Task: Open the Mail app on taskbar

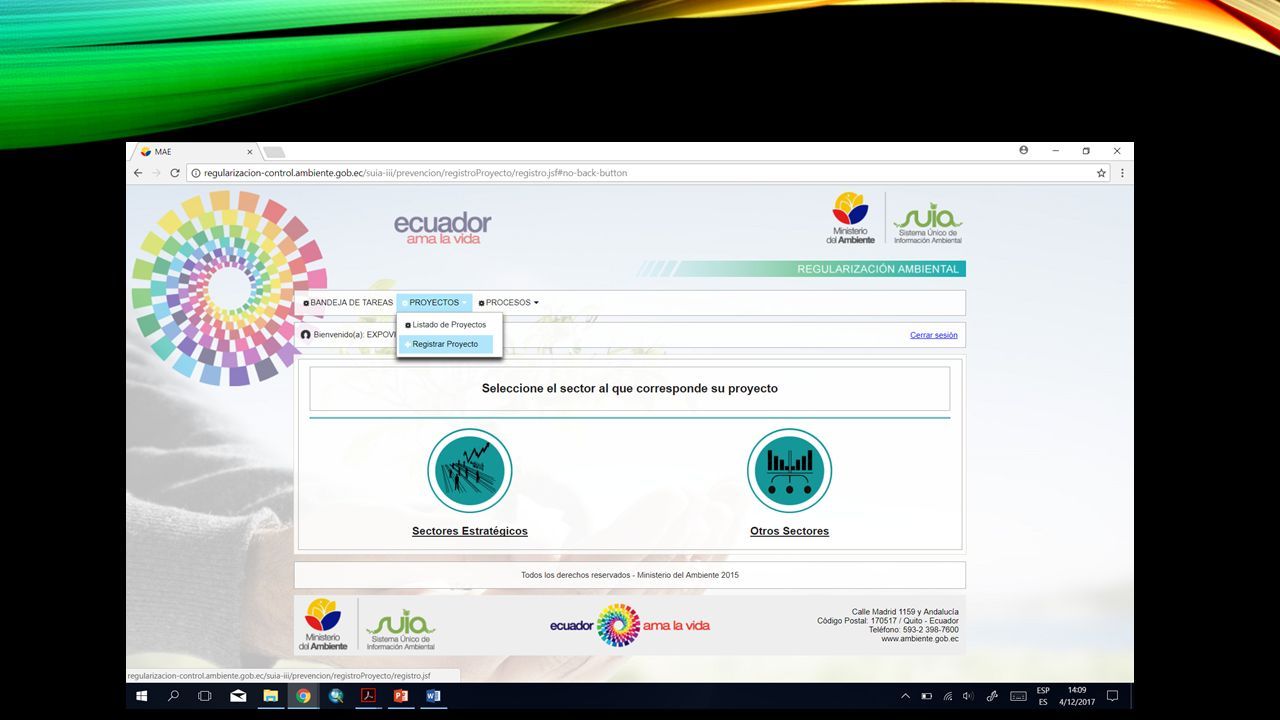Action: [238, 696]
